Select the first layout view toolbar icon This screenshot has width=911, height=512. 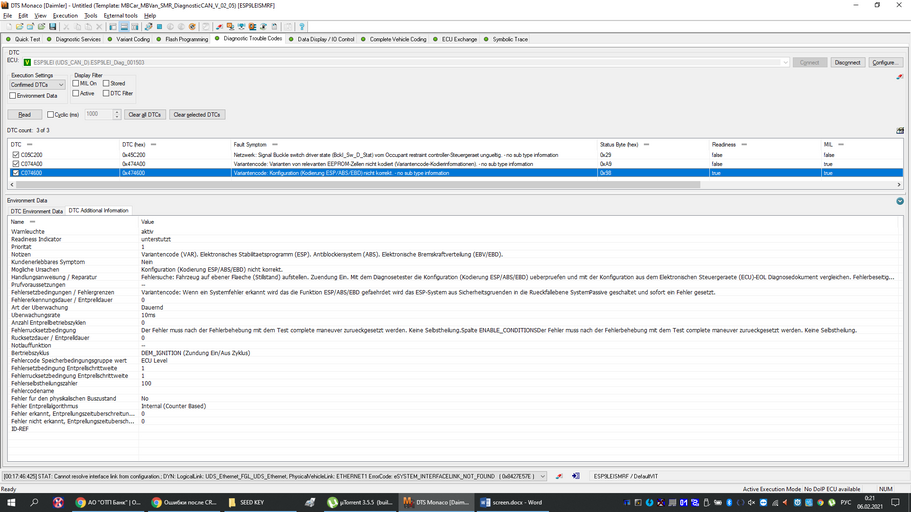coord(113,27)
